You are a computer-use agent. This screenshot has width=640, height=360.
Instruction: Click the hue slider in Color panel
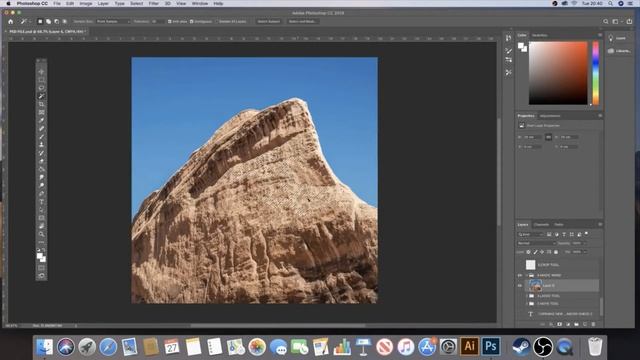(596, 73)
